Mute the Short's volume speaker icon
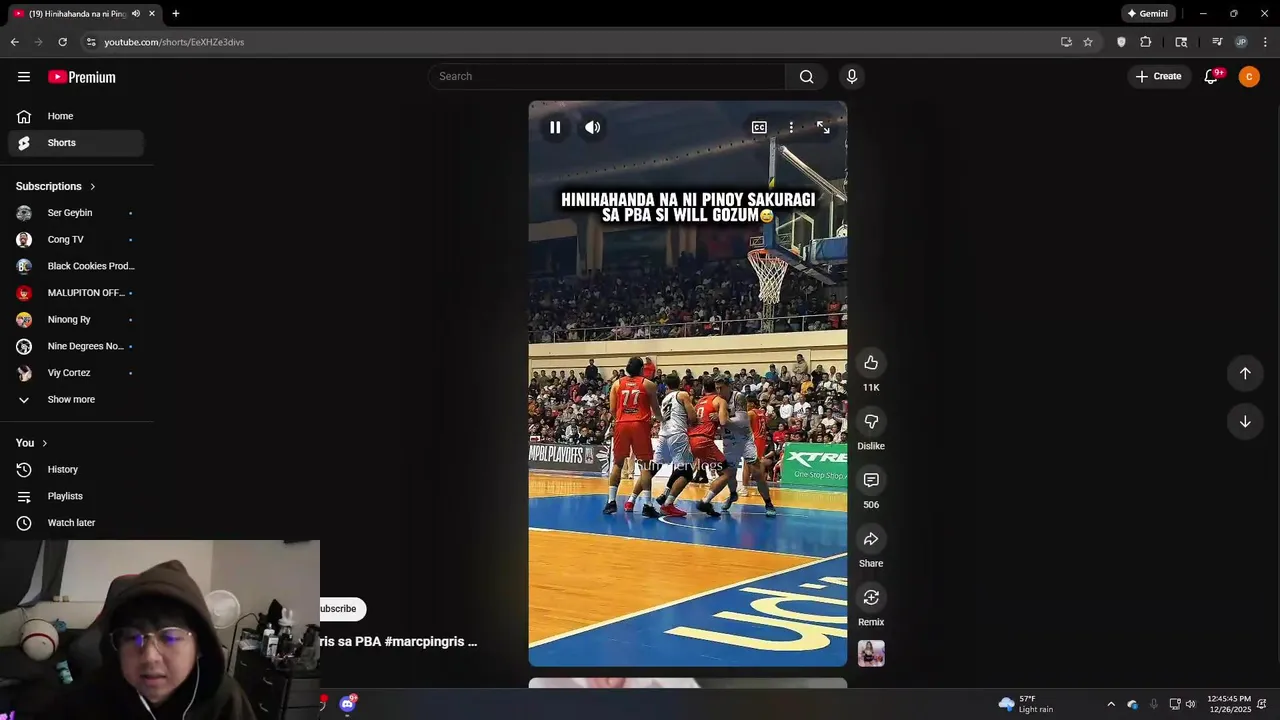Image resolution: width=1280 pixels, height=720 pixels. click(x=593, y=127)
